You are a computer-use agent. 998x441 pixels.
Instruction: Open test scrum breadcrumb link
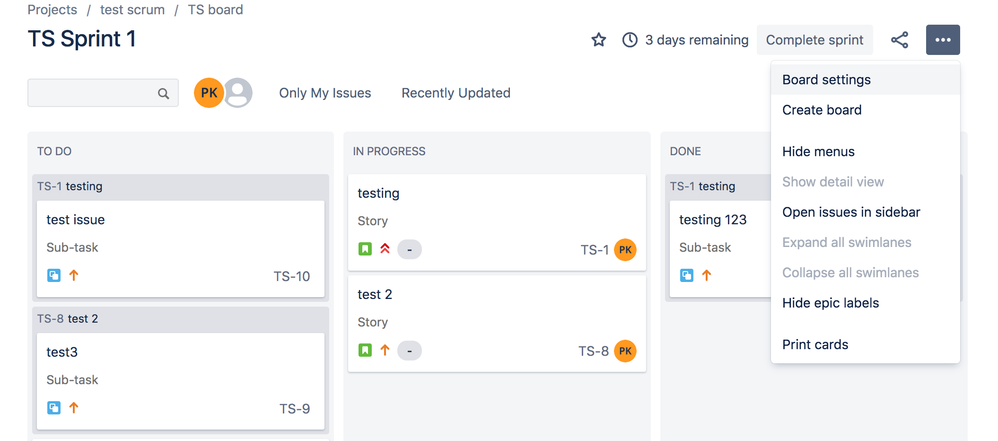pyautogui.click(x=132, y=10)
